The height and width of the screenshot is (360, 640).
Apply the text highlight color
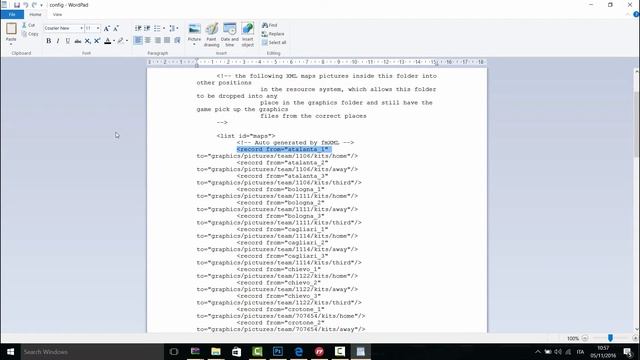click(120, 41)
